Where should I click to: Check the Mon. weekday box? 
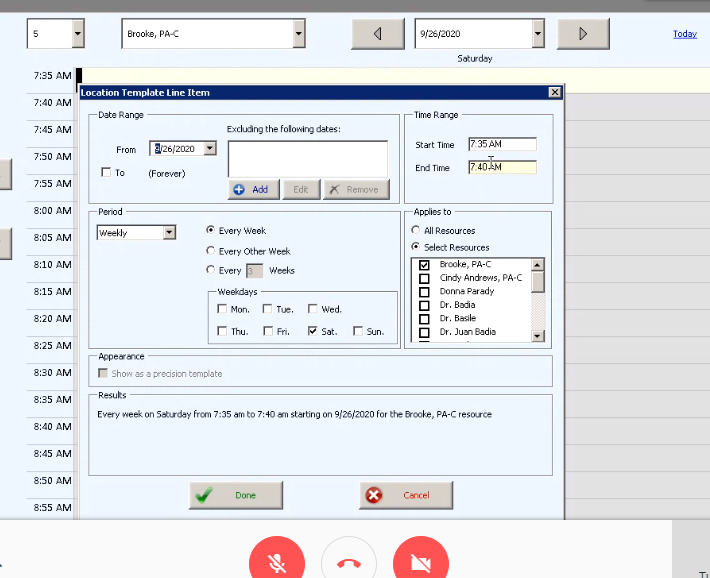[x=222, y=310]
